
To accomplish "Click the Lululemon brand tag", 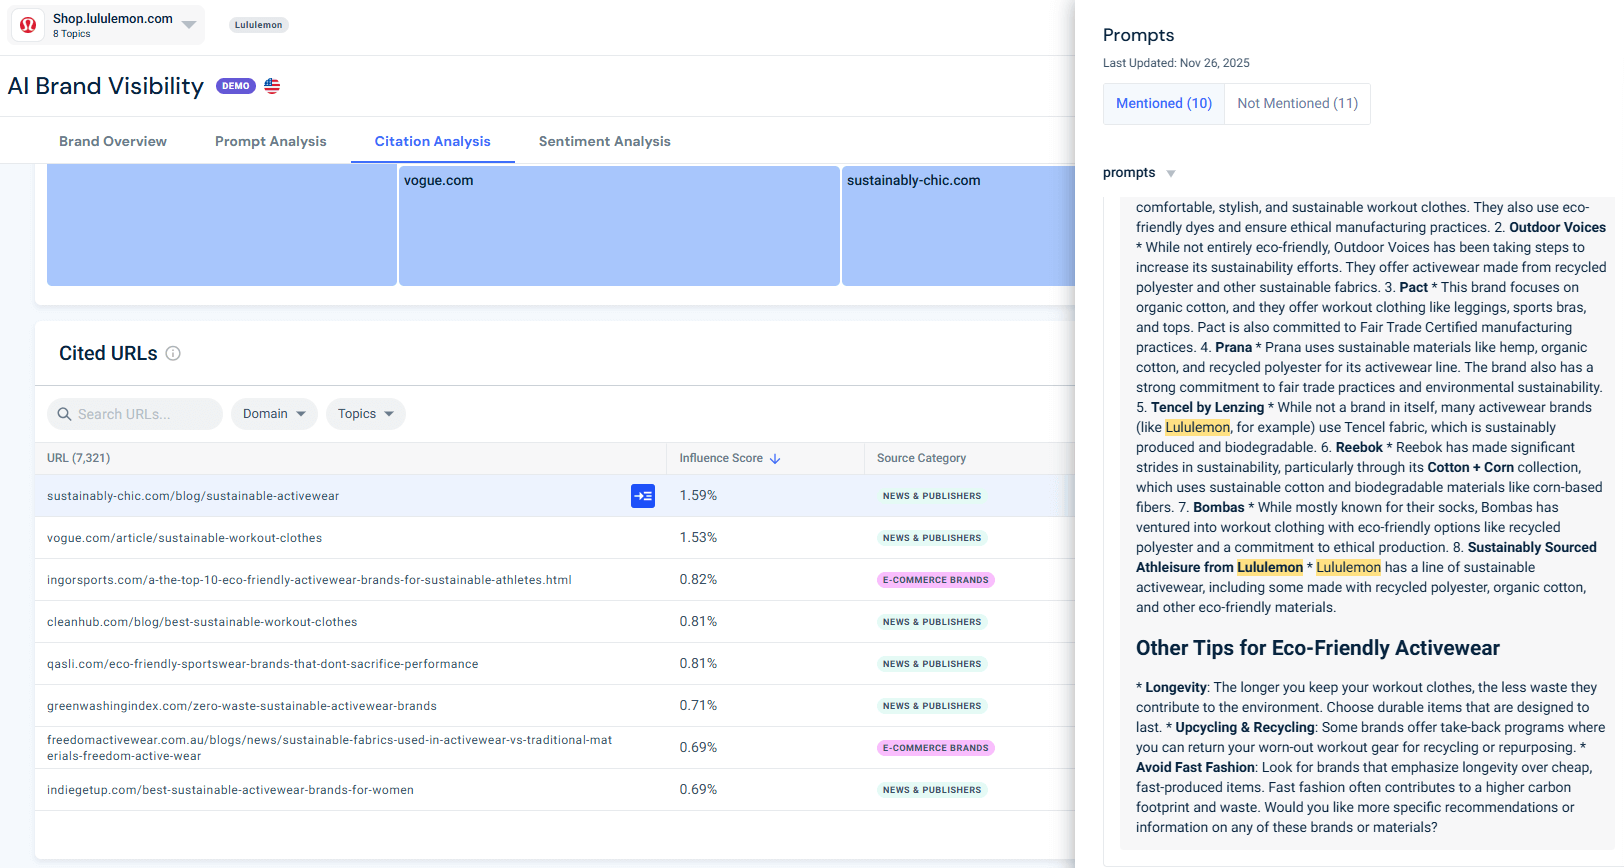I will [258, 25].
